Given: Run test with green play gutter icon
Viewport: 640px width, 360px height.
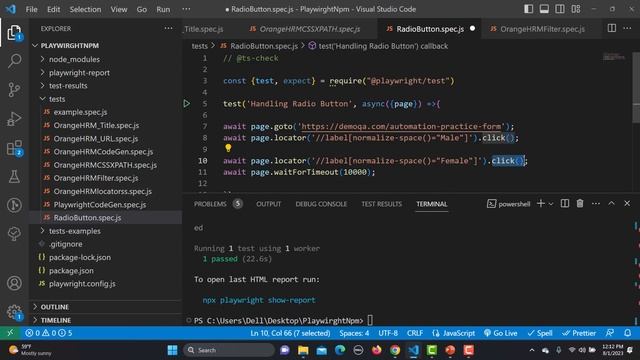Looking at the screenshot, I should coord(187,104).
